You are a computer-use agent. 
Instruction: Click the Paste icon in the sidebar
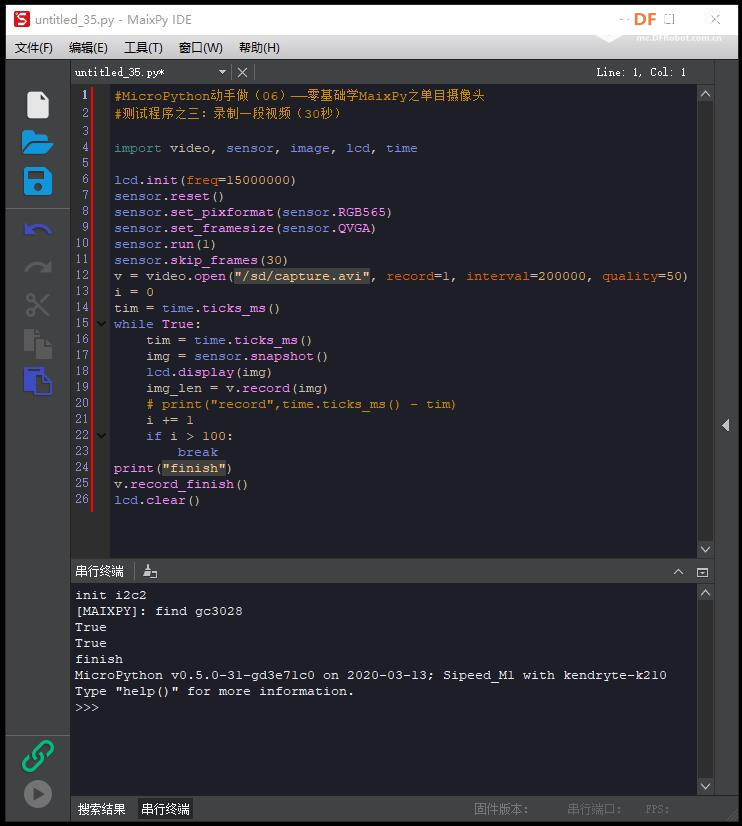coord(37,381)
